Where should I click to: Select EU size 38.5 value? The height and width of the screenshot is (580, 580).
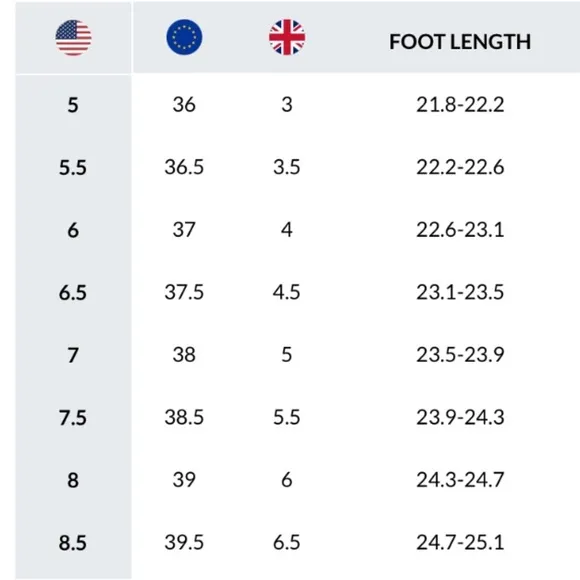point(184,417)
